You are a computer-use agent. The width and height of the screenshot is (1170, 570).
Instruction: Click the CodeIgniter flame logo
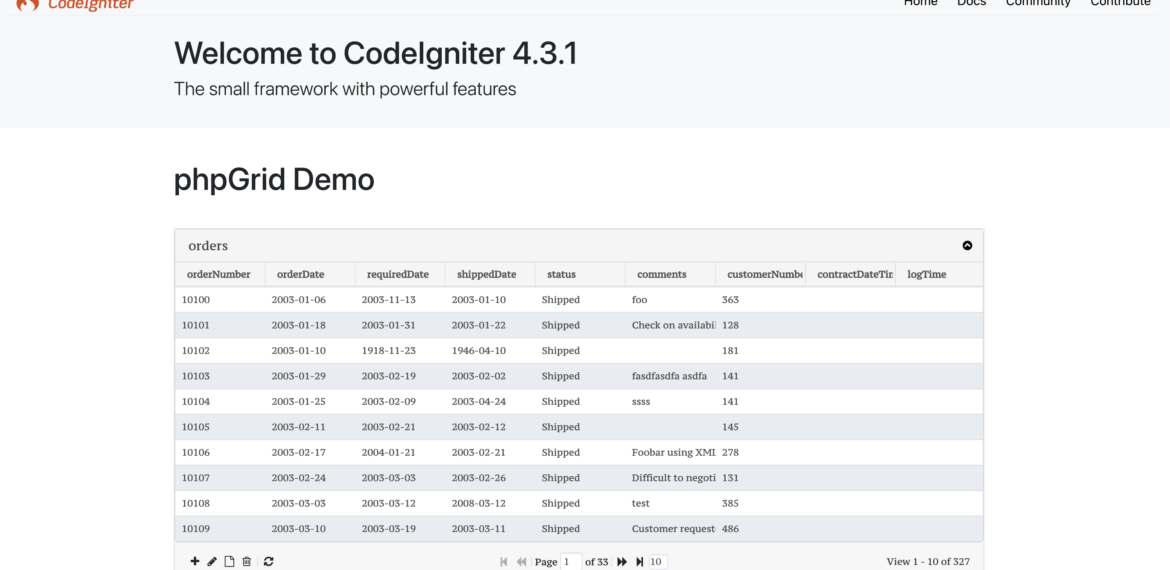(28, 4)
